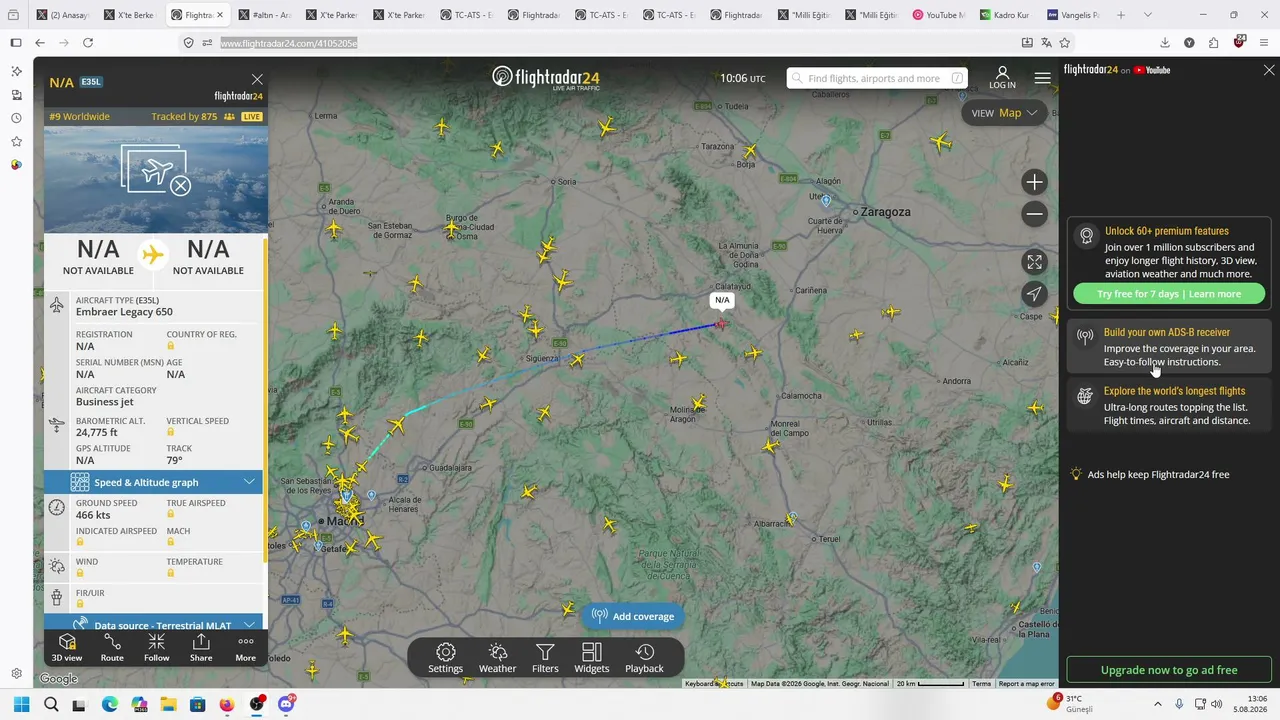Open File Explorer from the taskbar
Image resolution: width=1280 pixels, height=720 pixels.
168,704
